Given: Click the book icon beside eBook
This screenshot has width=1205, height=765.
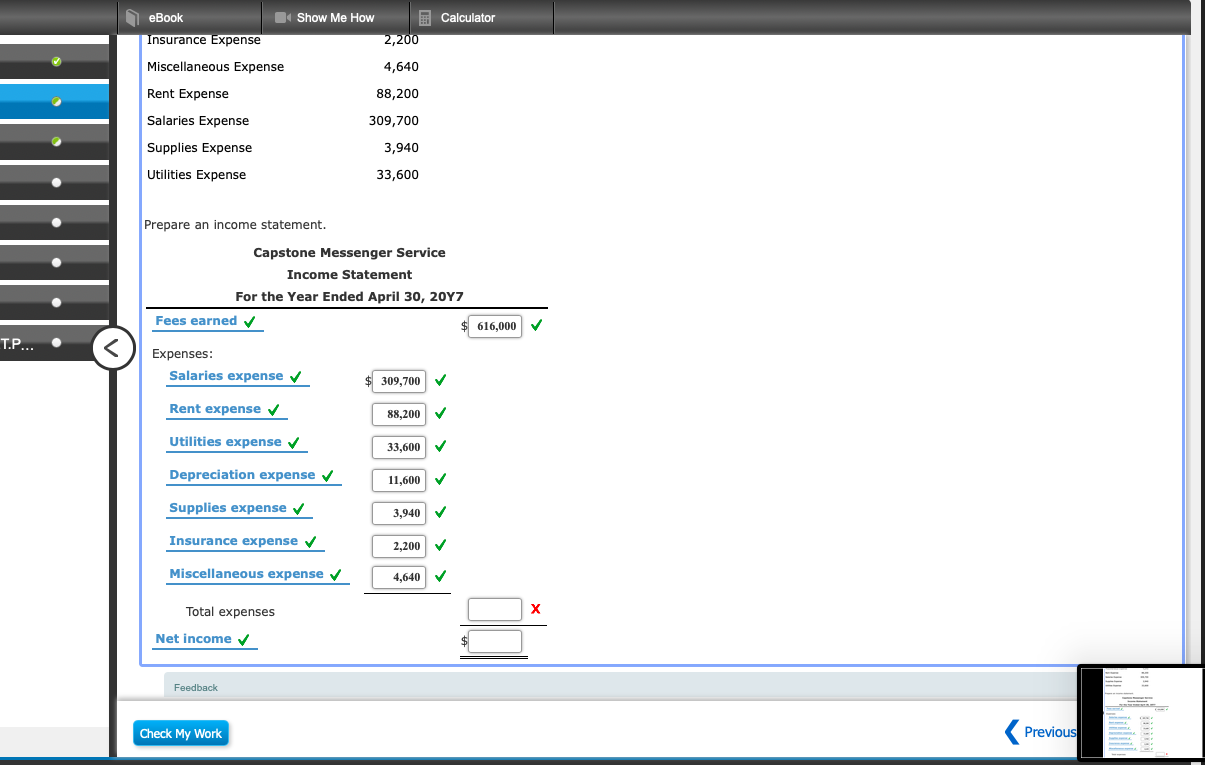Looking at the screenshot, I should [x=132, y=17].
